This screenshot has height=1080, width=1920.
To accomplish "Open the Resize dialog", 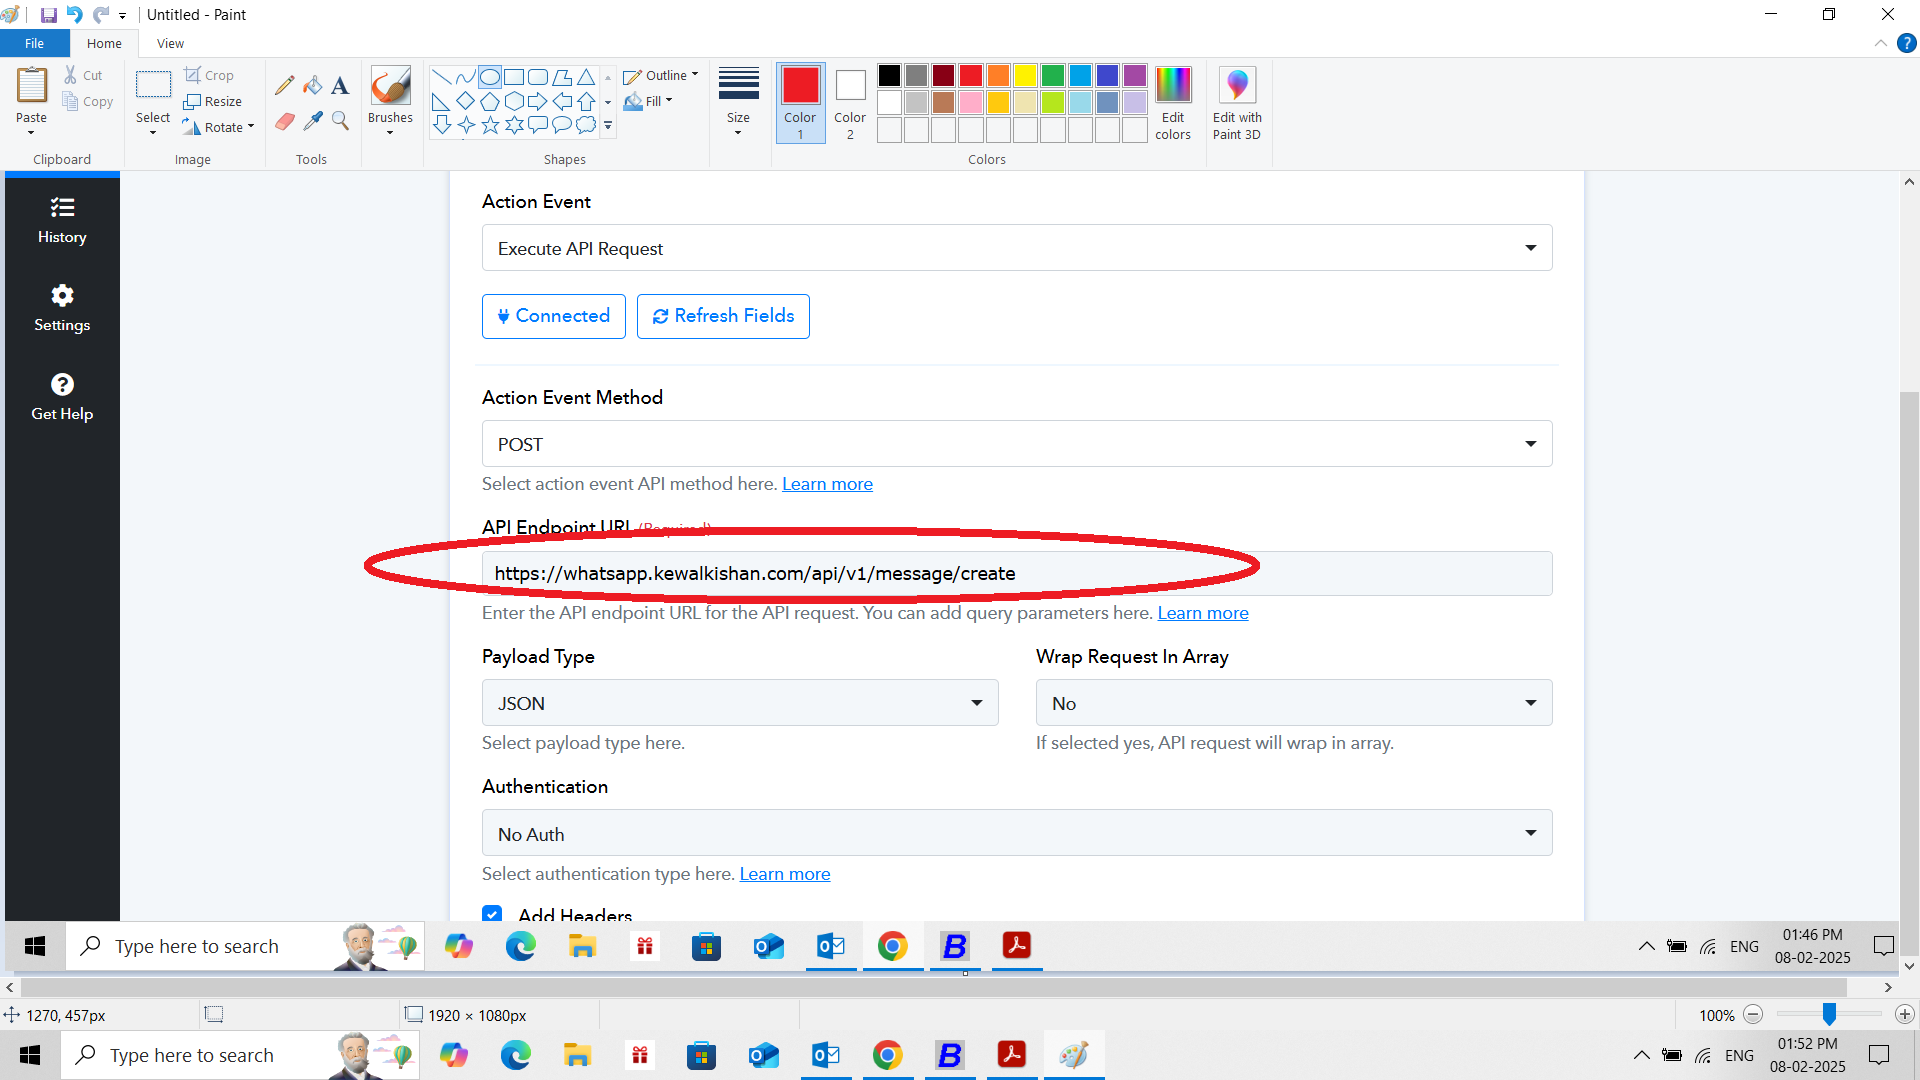I will pyautogui.click(x=213, y=101).
